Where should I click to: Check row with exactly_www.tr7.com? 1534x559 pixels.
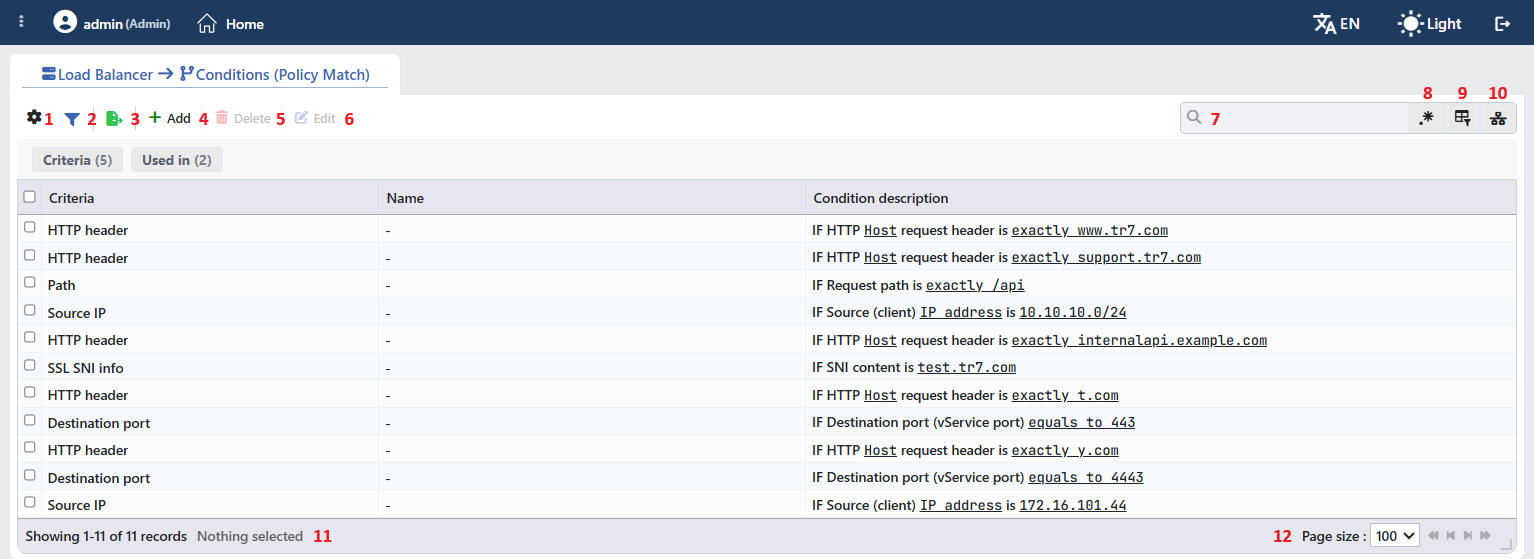click(x=30, y=228)
